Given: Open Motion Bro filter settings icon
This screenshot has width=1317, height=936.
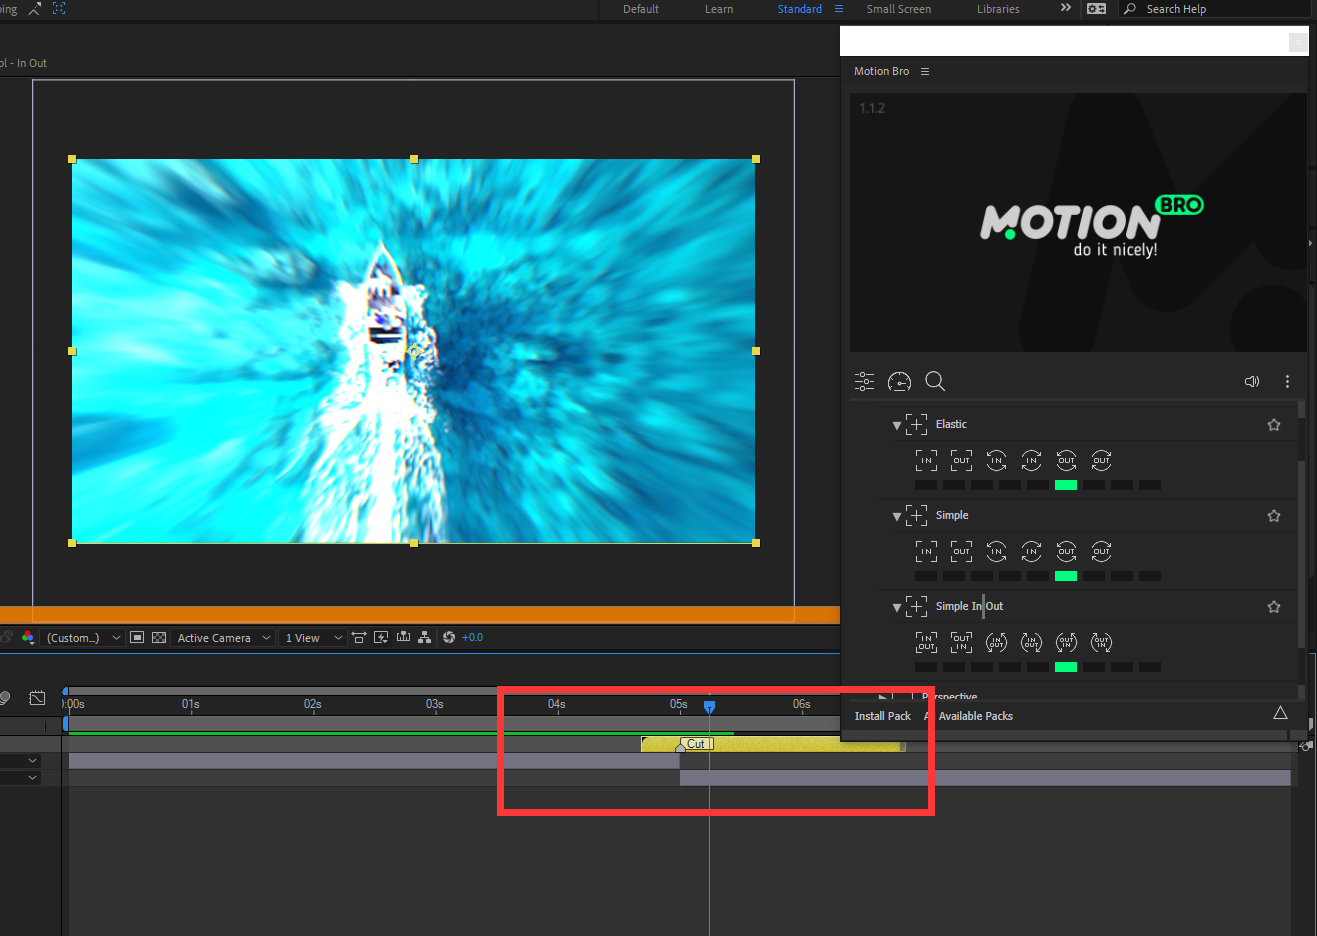Looking at the screenshot, I should pos(864,381).
